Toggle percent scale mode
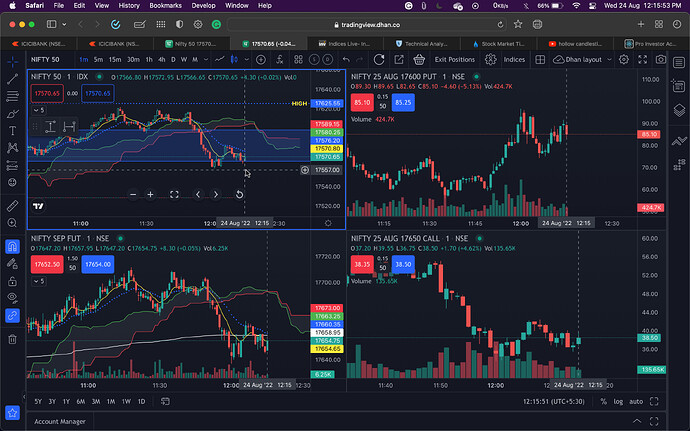 (x=604, y=402)
